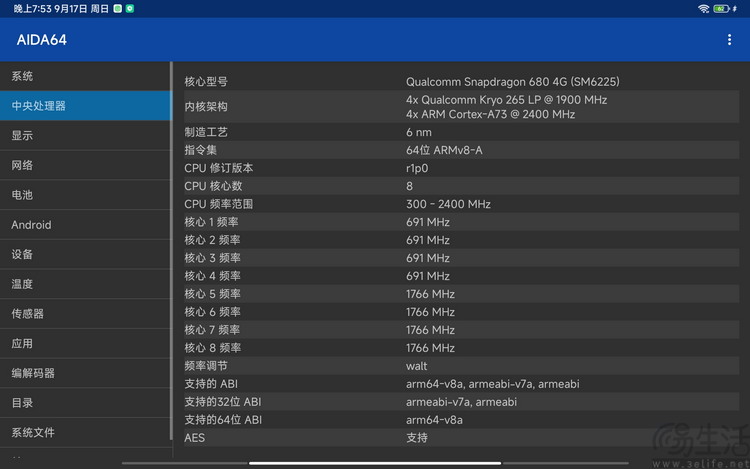Select the 核心 3 频率 row
Image resolution: width=750 pixels, height=469 pixels.
(461, 258)
